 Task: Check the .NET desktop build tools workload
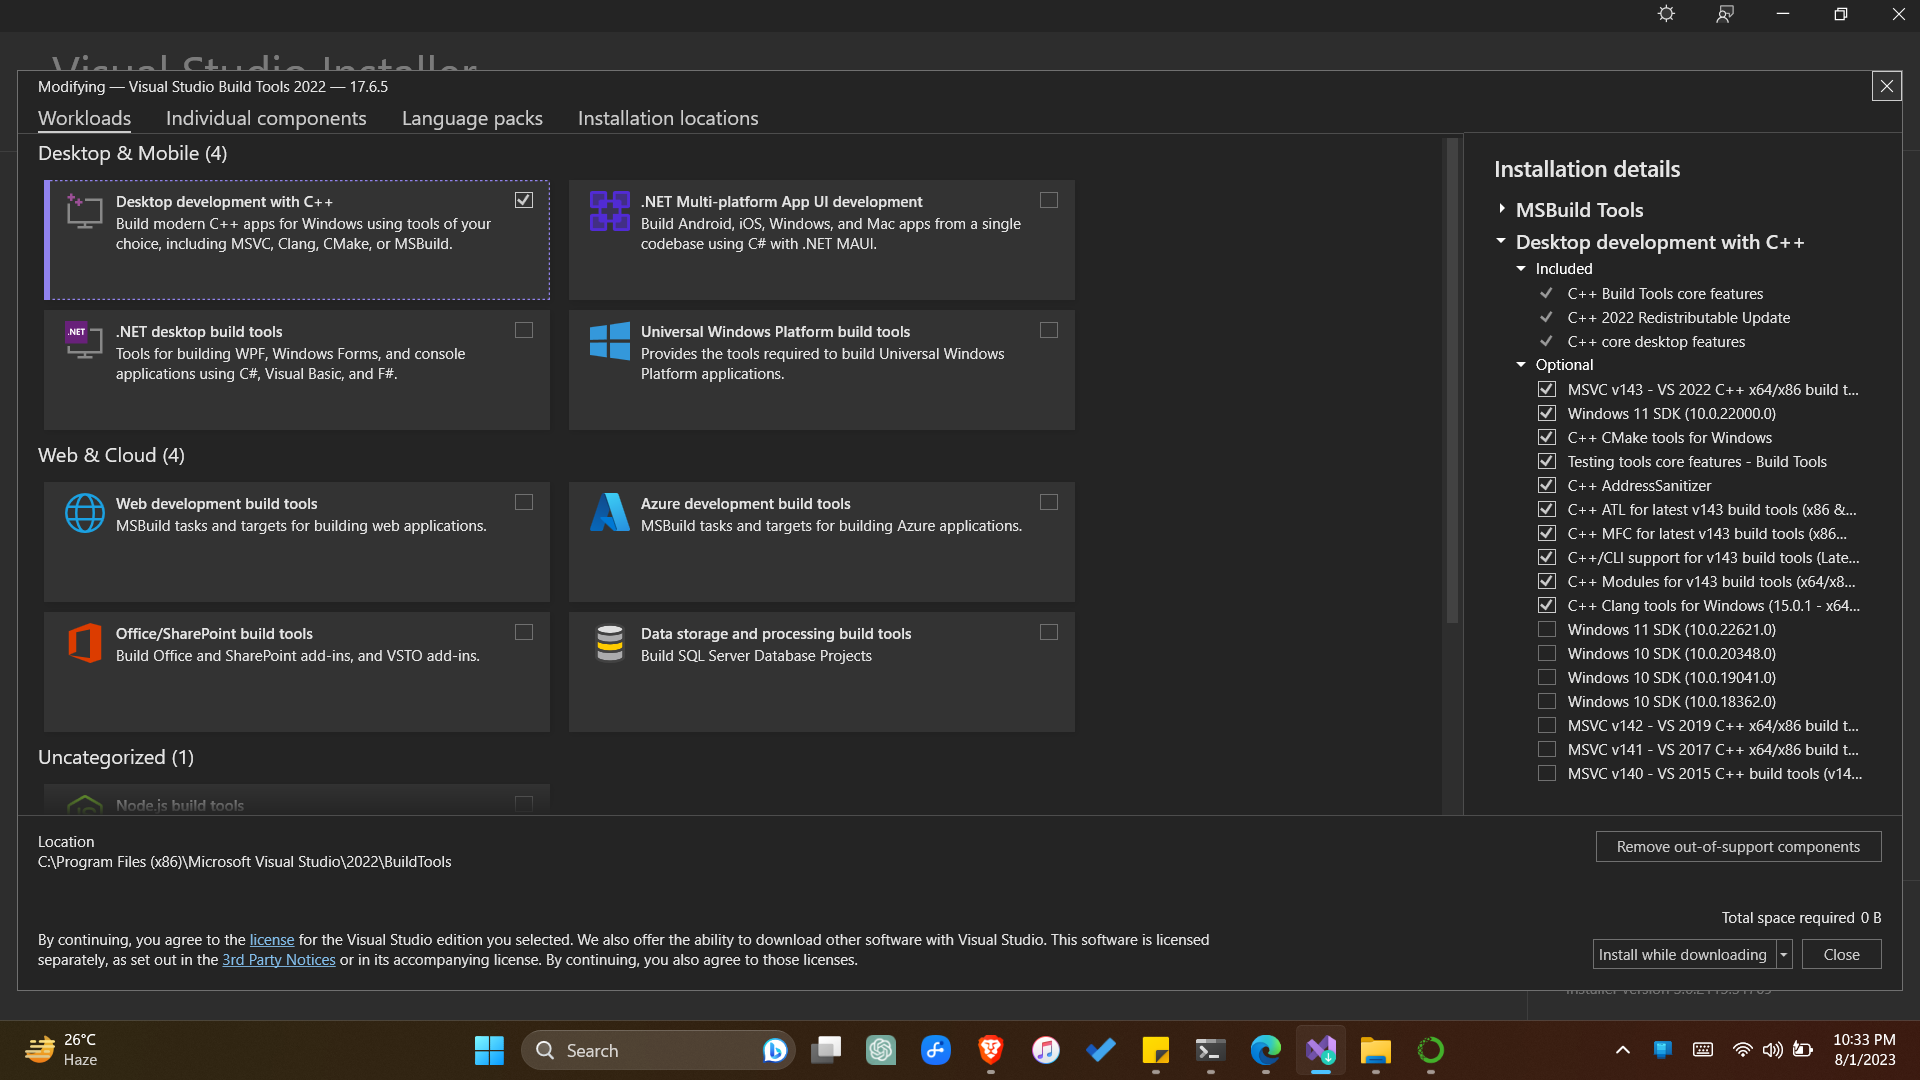[524, 330]
